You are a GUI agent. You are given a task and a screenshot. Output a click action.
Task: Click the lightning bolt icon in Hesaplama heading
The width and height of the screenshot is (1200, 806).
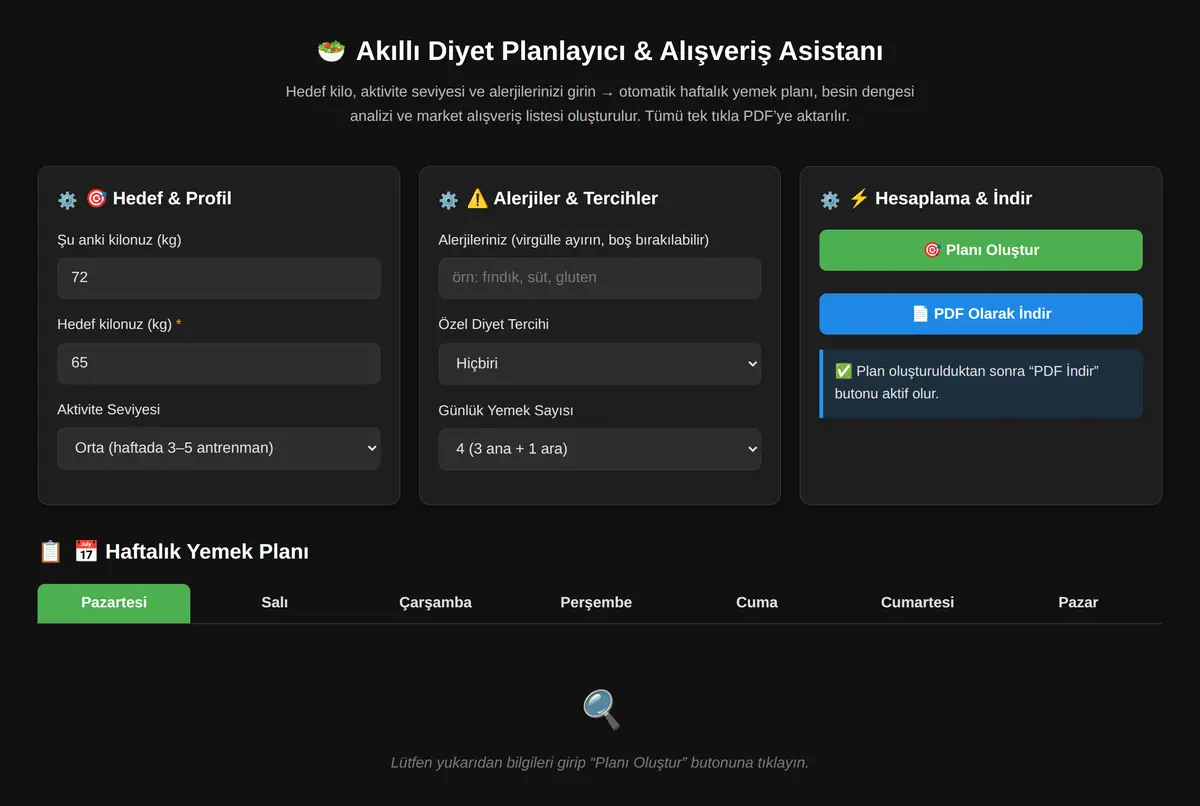click(859, 198)
